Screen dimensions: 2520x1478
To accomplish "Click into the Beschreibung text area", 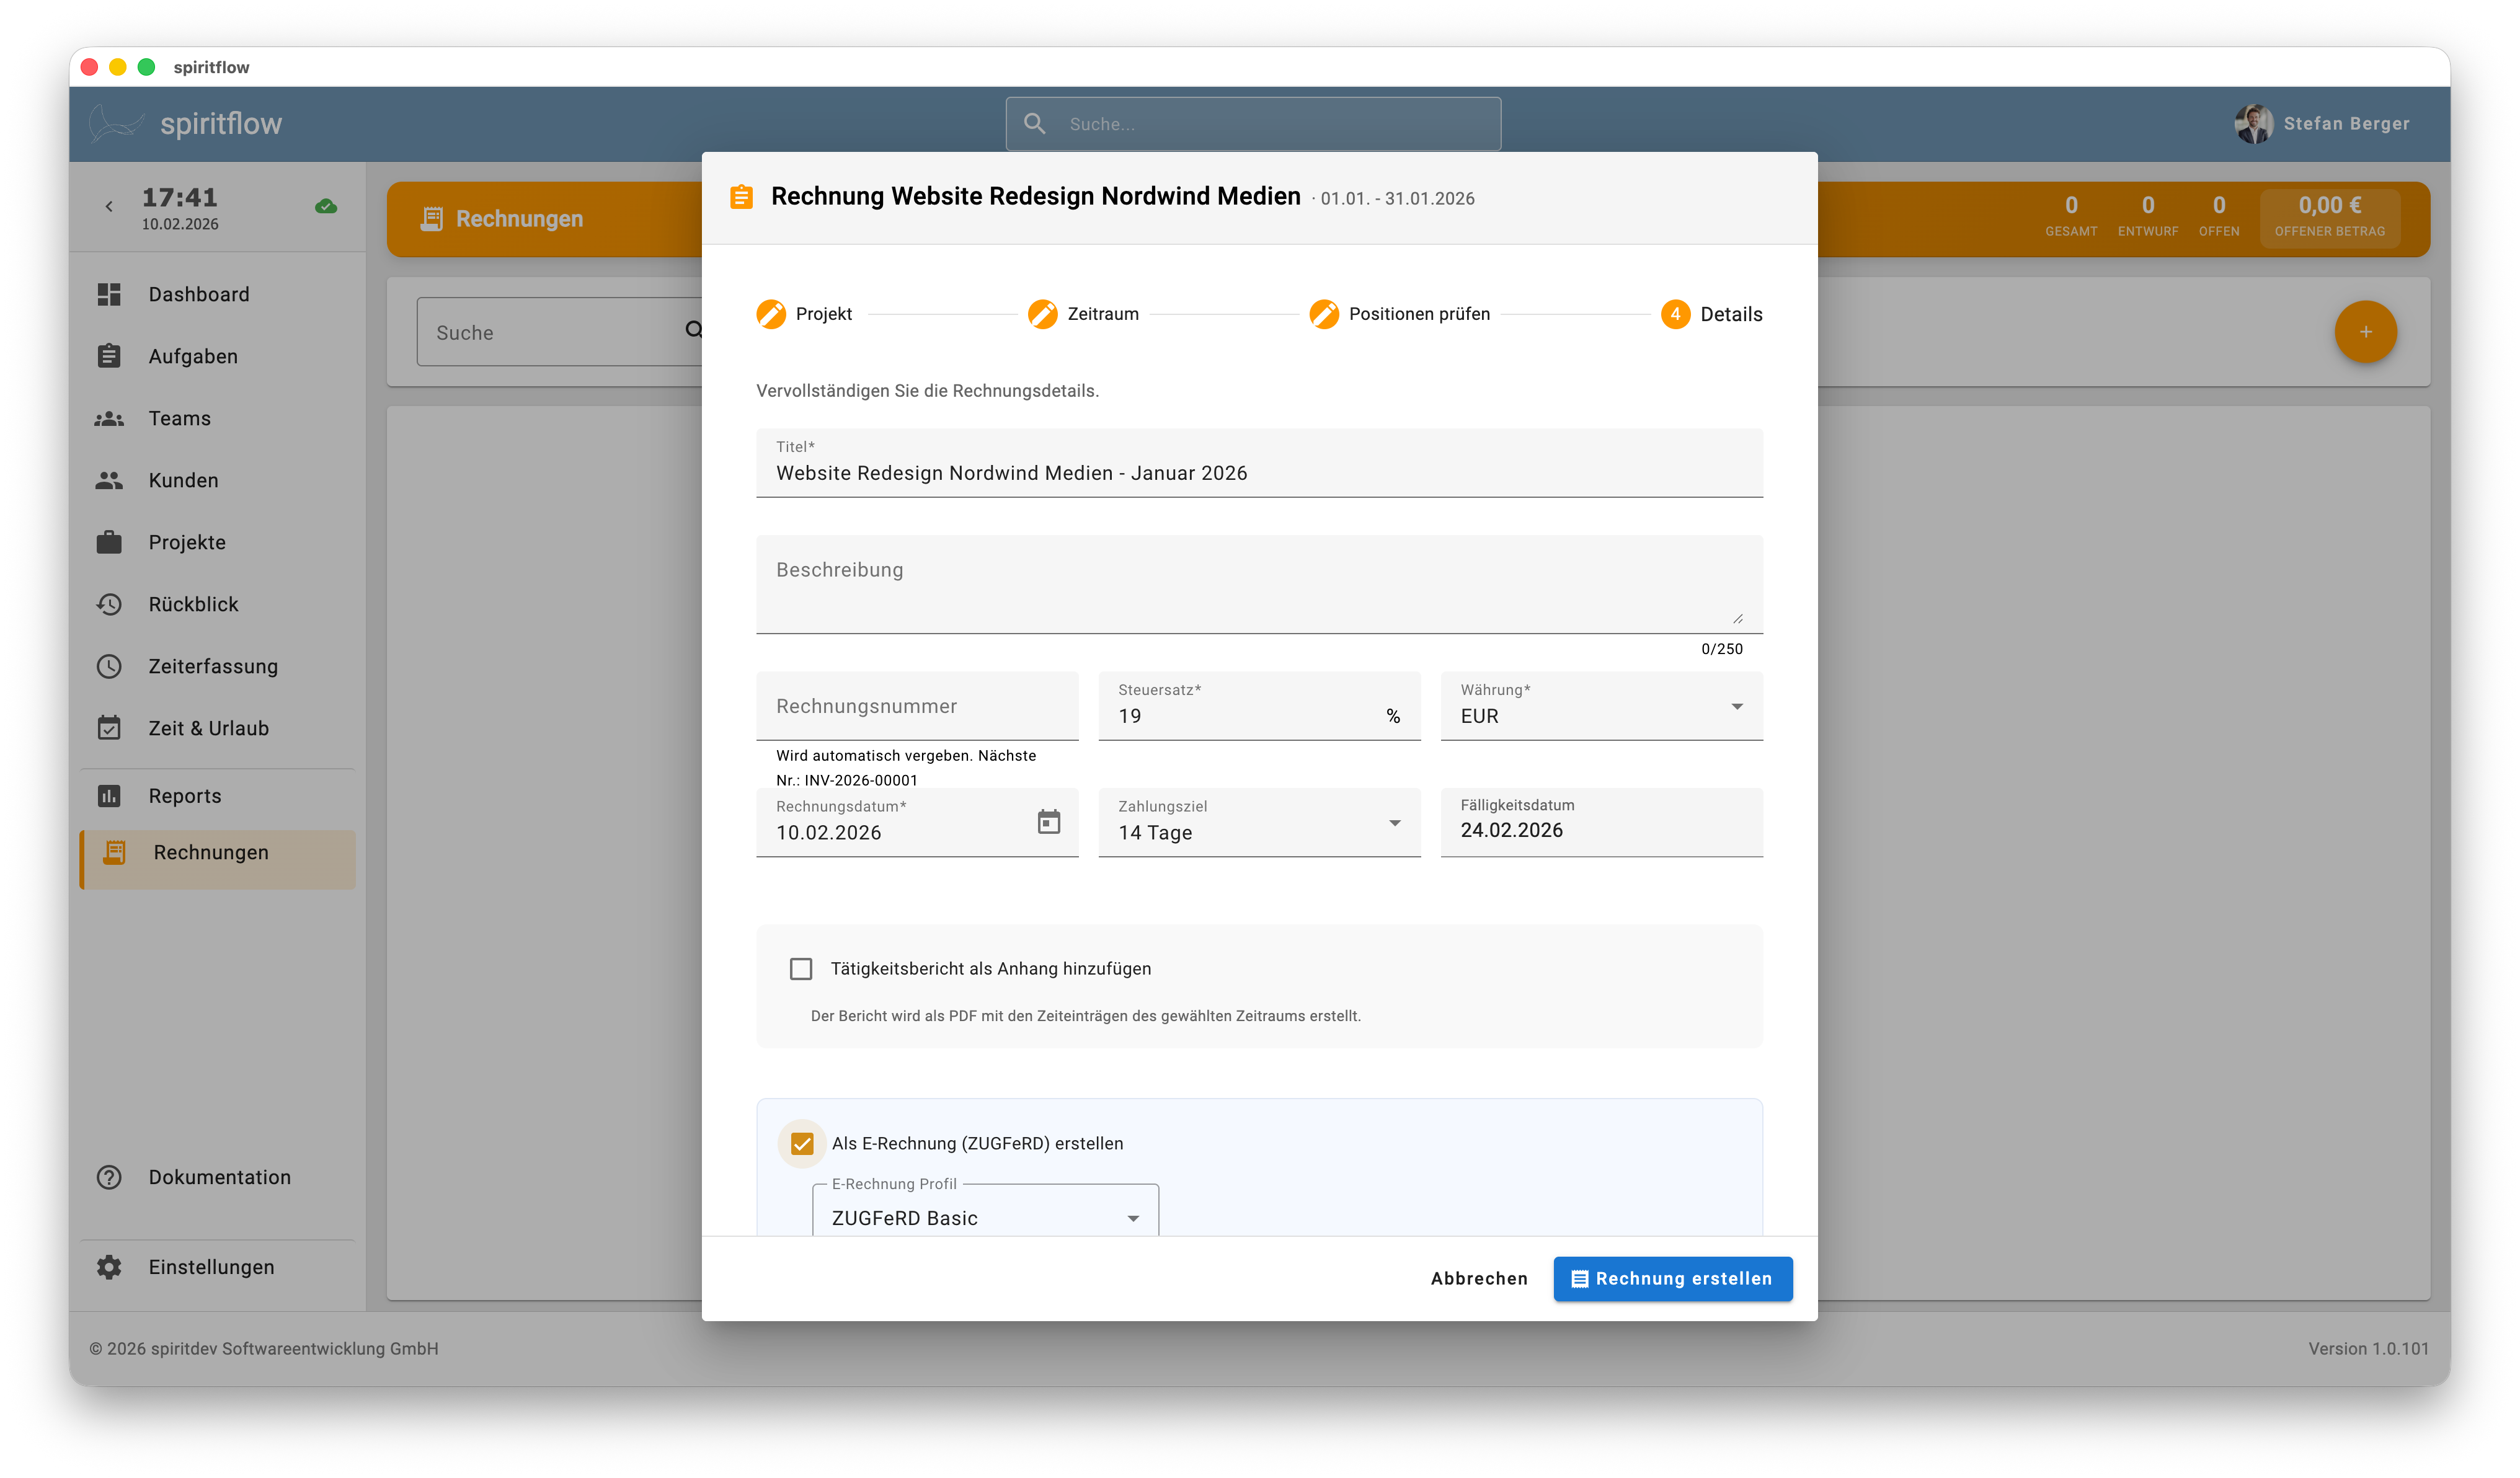I will coord(1258,585).
